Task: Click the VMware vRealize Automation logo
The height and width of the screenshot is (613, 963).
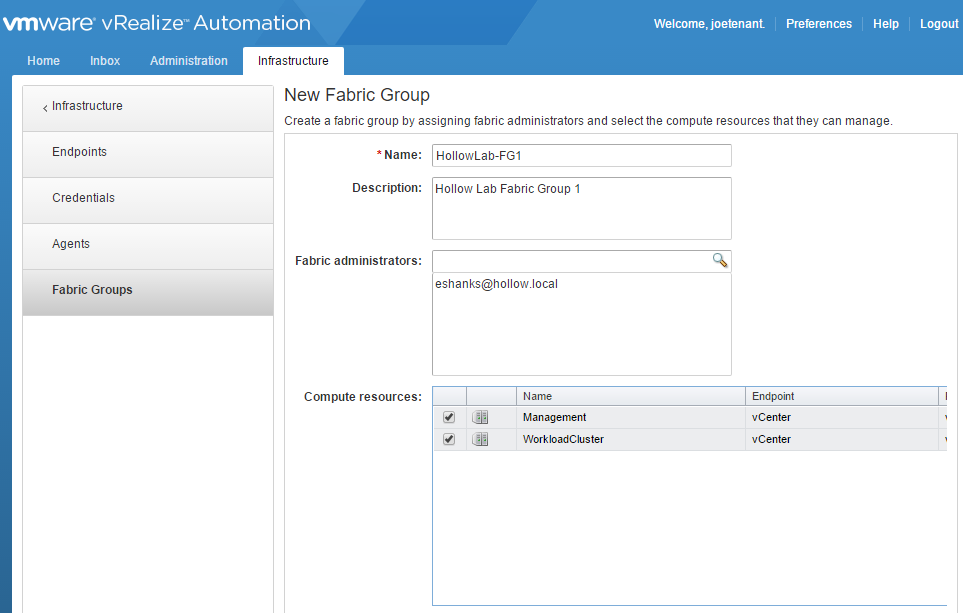Action: click(x=156, y=23)
